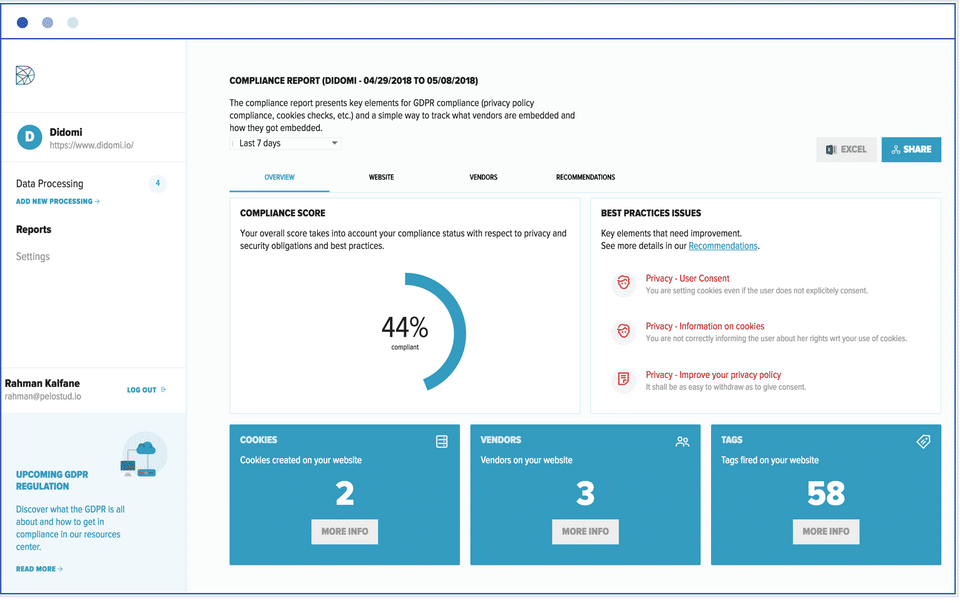
Task: Click the Compliance Report title heading
Action: point(354,81)
